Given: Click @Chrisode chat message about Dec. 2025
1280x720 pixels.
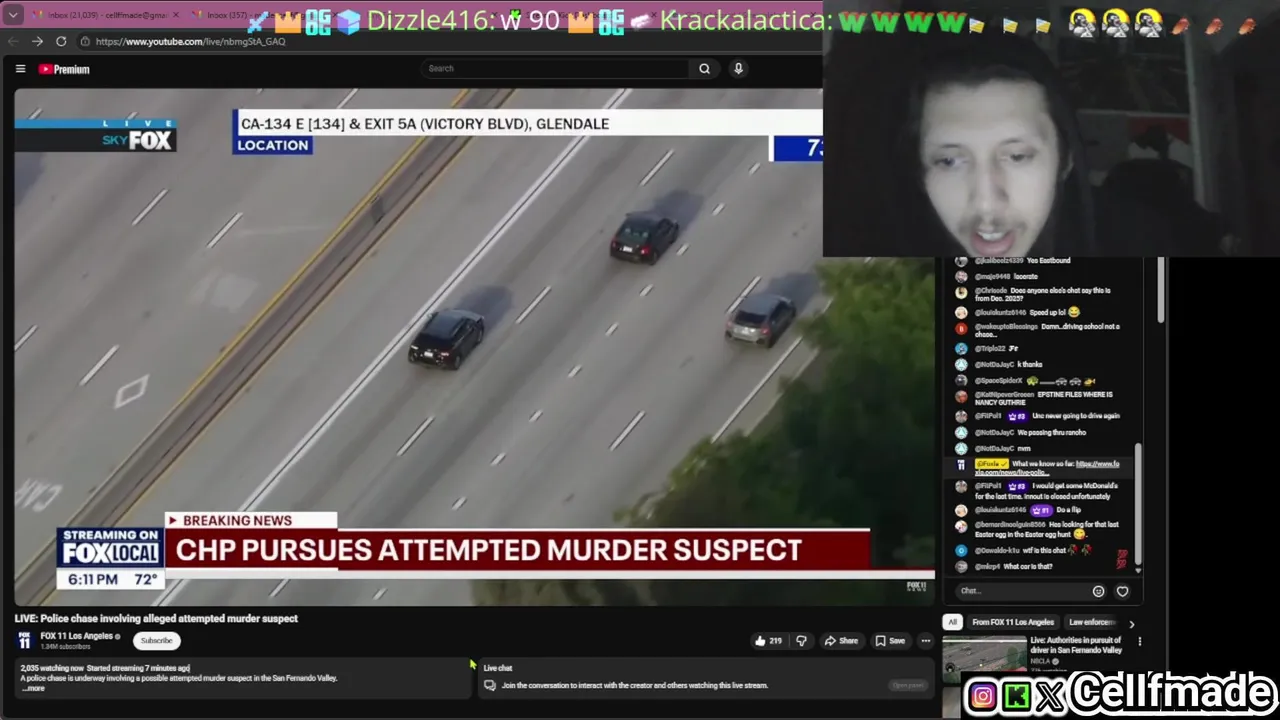Looking at the screenshot, I should [1043, 294].
